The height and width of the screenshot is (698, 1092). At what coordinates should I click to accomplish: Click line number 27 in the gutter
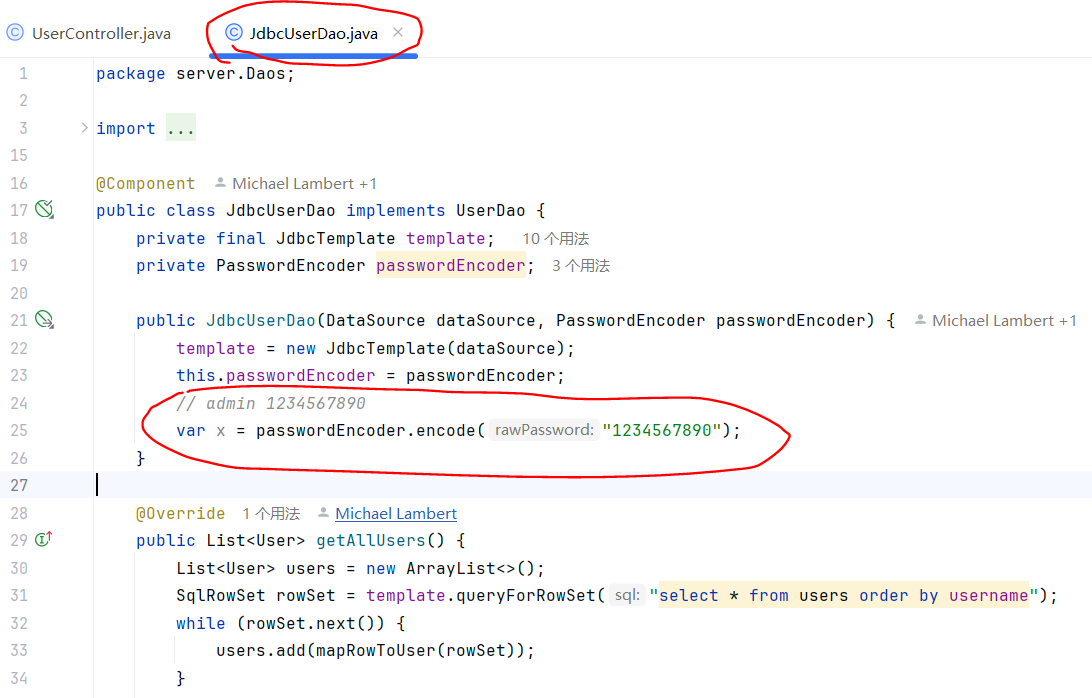point(19,485)
